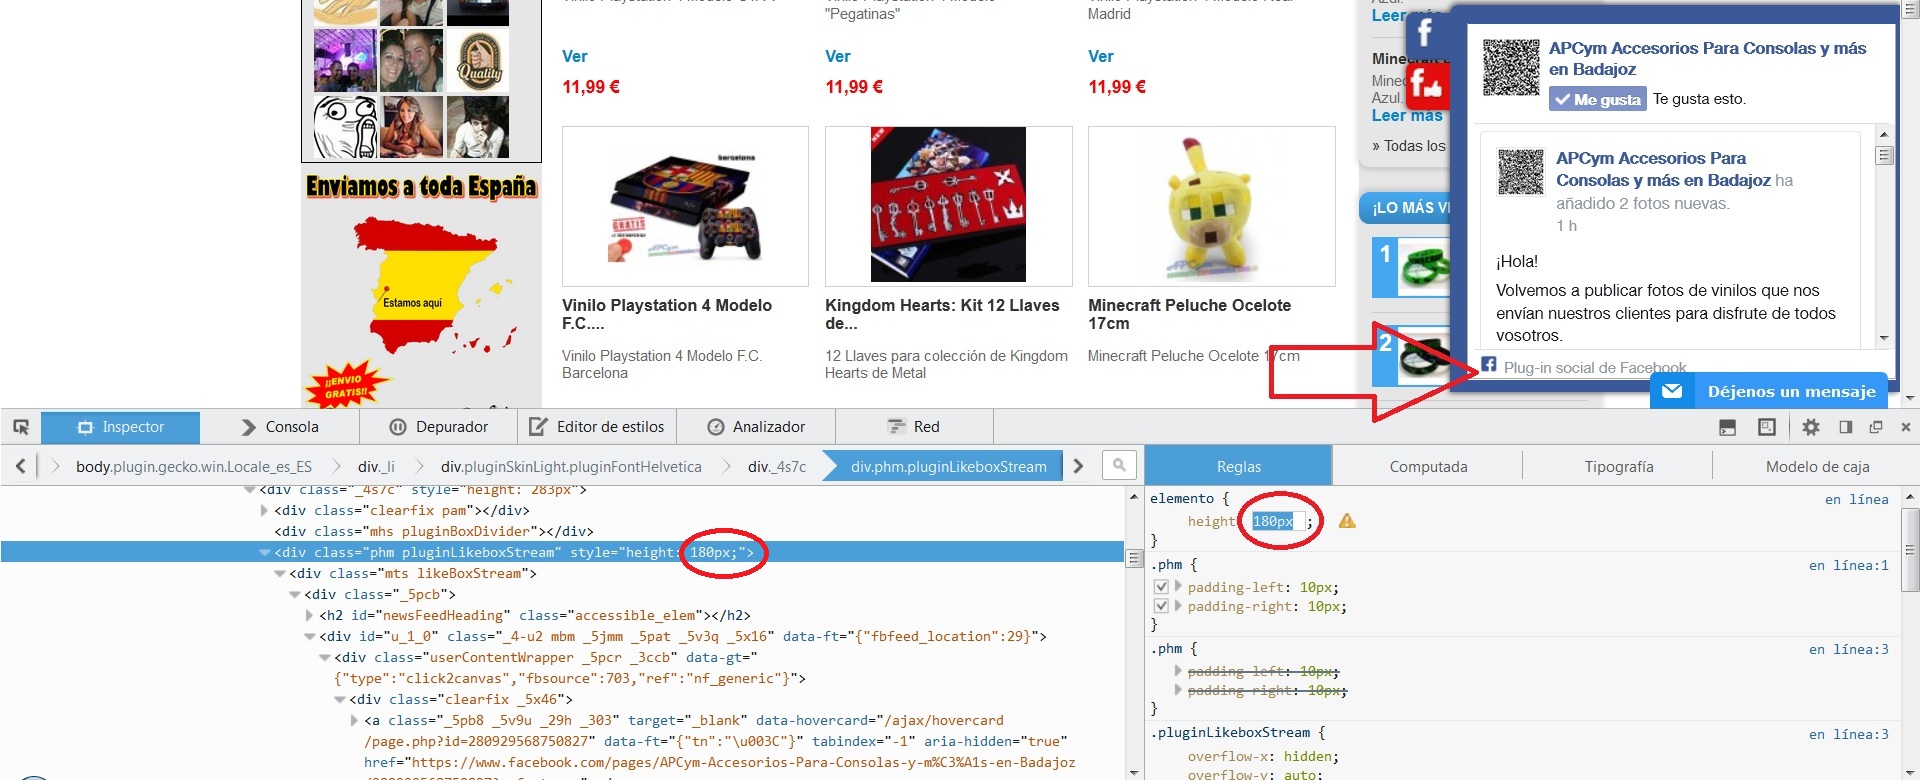Collapse the u_1_0 div node
Image resolution: width=1920 pixels, height=780 pixels.
pos(309,636)
